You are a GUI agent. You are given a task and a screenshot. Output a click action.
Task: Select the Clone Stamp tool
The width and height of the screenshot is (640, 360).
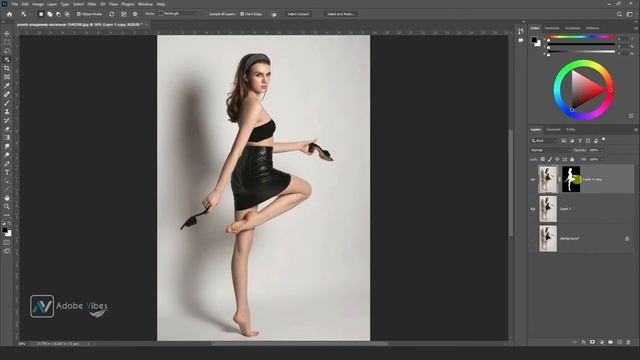pos(7,111)
